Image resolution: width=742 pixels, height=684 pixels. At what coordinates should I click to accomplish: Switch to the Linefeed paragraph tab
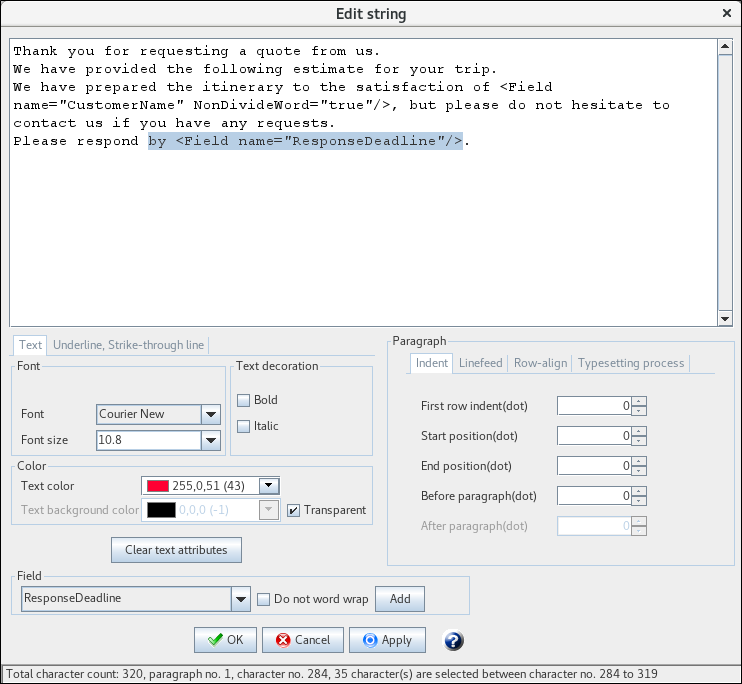pyautogui.click(x=480, y=363)
